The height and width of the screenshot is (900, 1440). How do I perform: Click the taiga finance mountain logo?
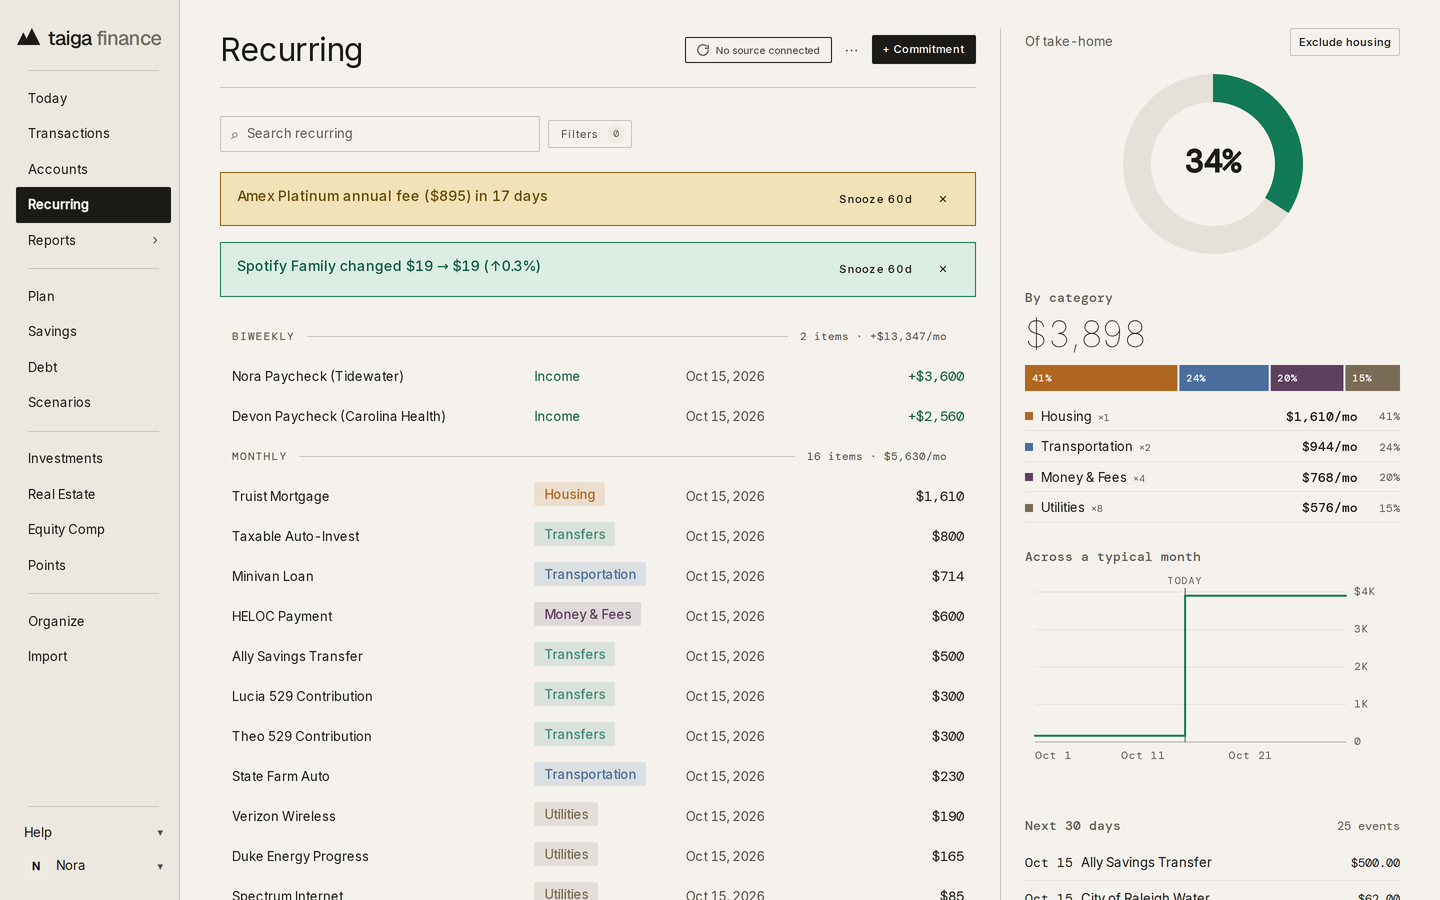coord(29,38)
